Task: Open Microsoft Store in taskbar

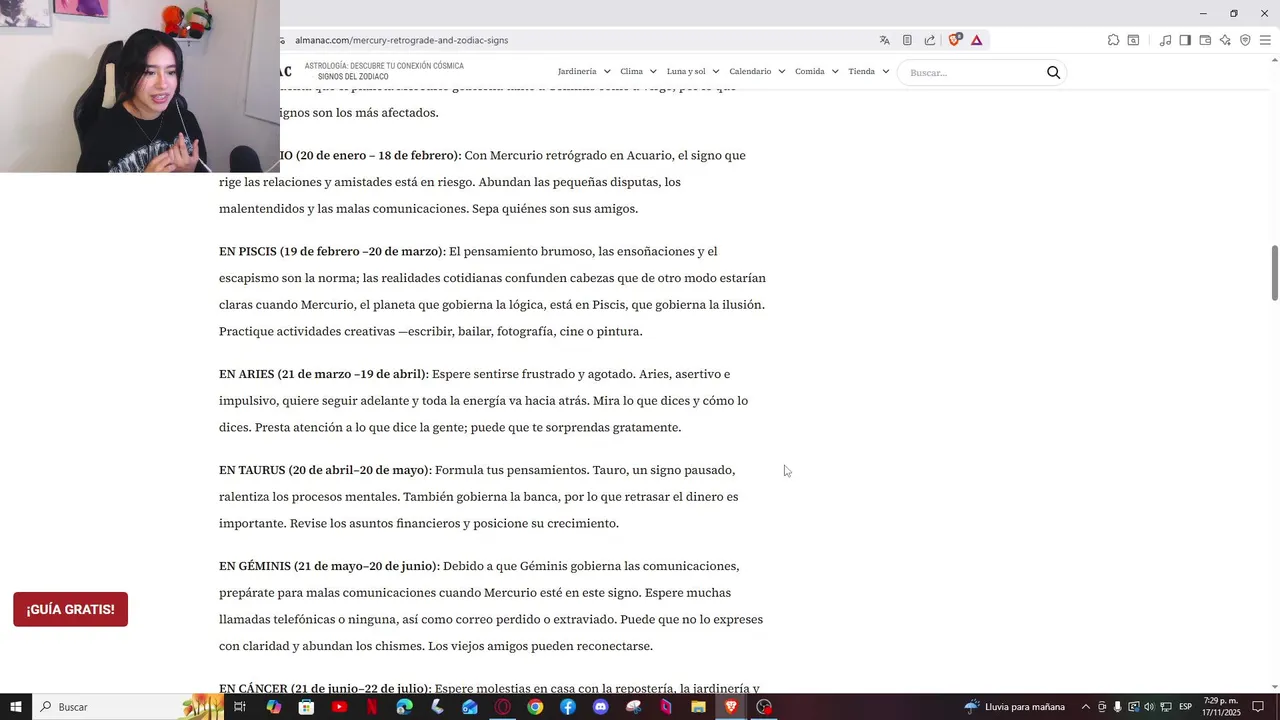Action: pos(306,707)
